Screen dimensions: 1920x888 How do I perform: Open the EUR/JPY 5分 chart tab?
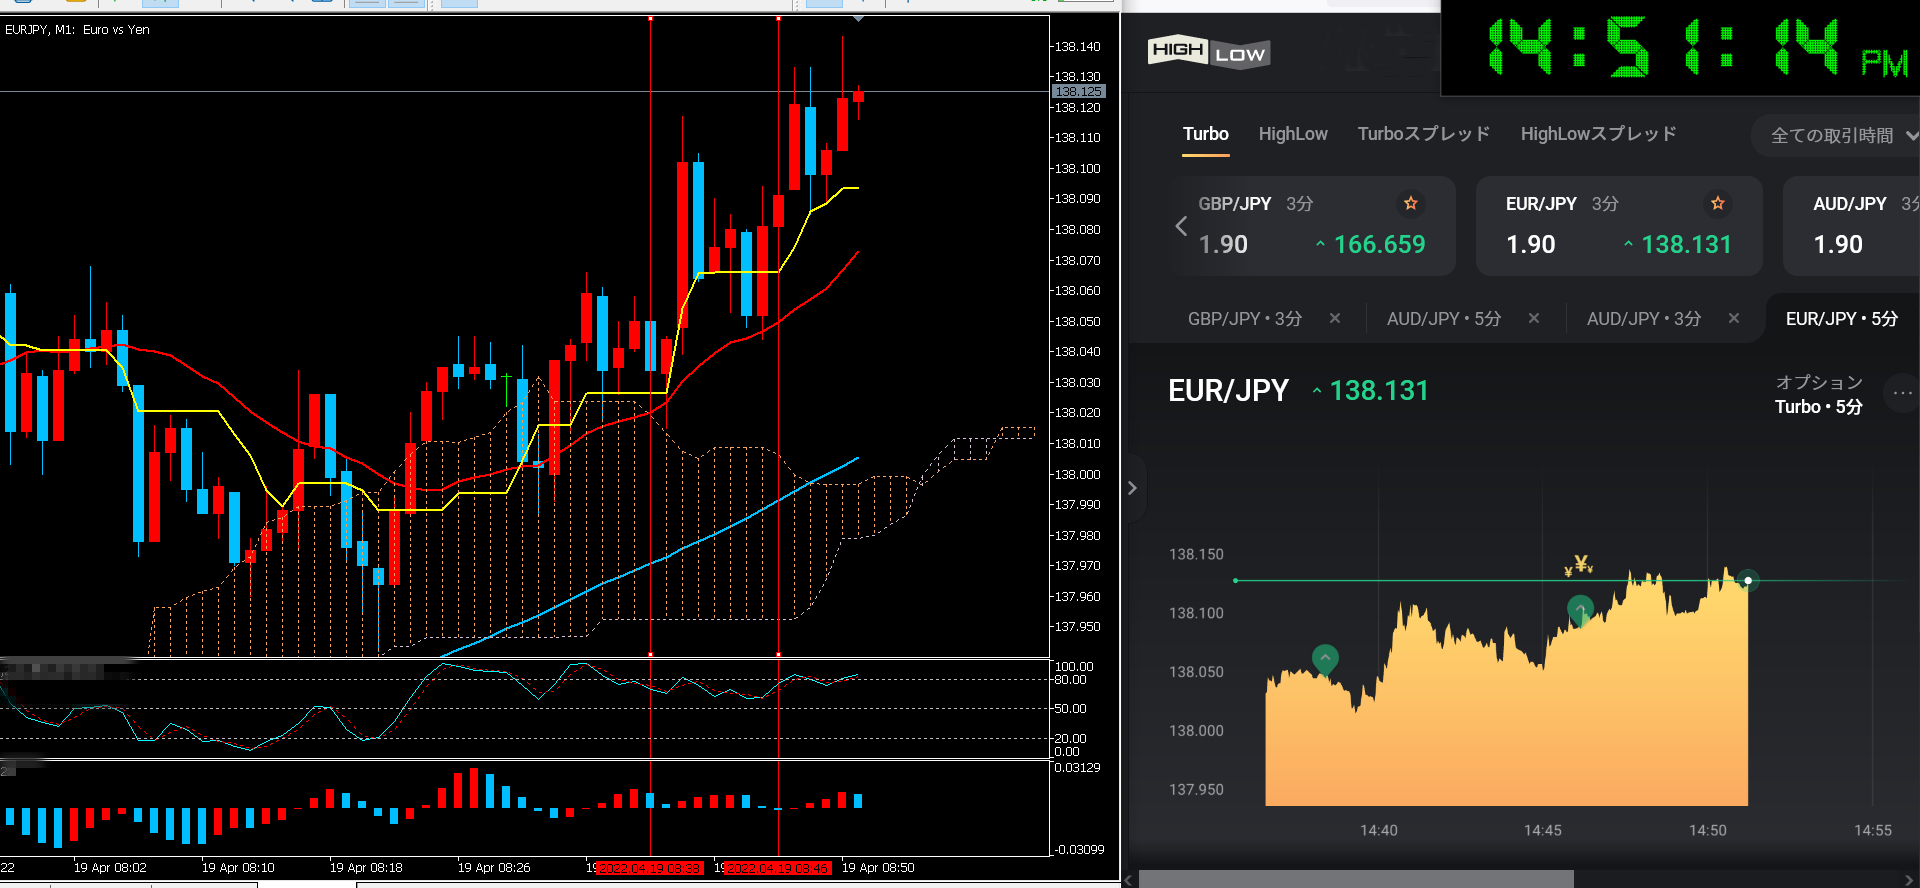tap(1841, 318)
